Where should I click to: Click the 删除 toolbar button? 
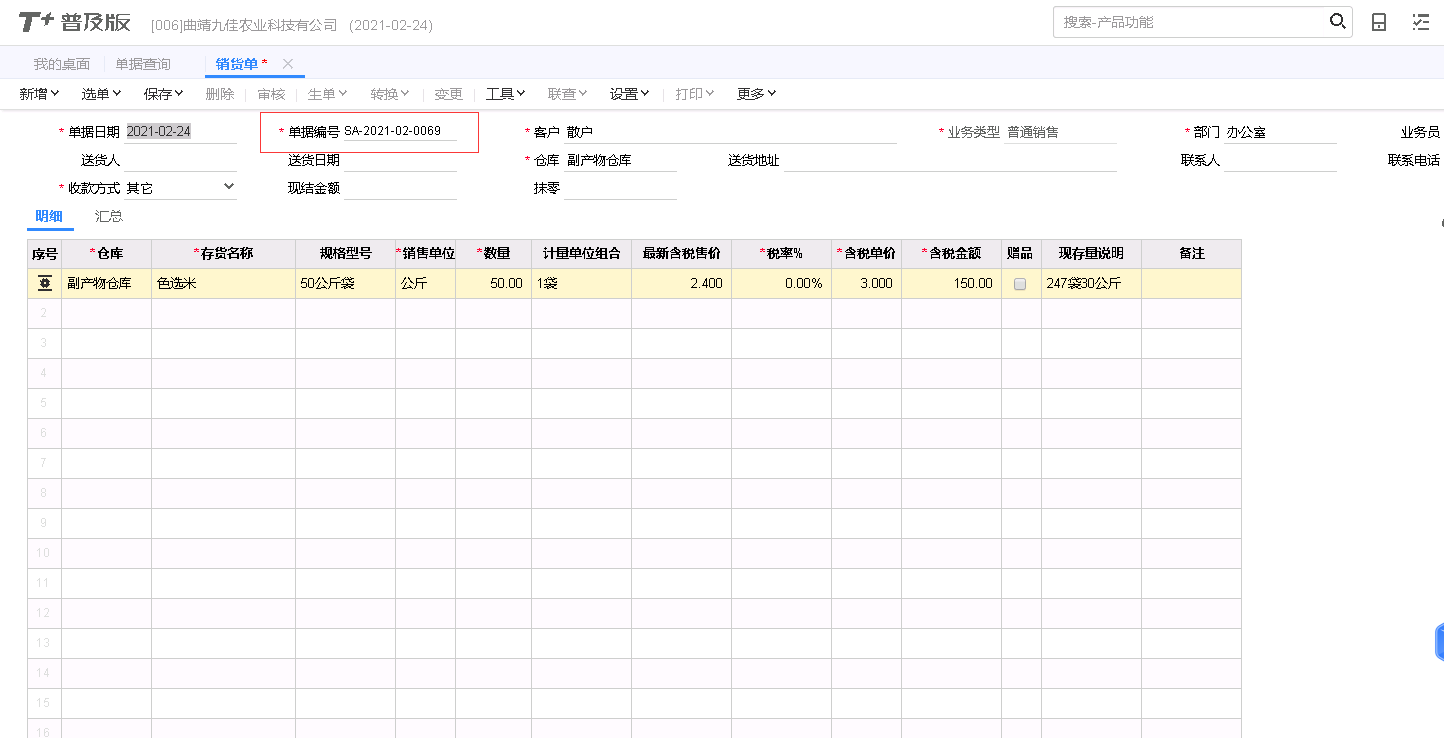point(220,94)
